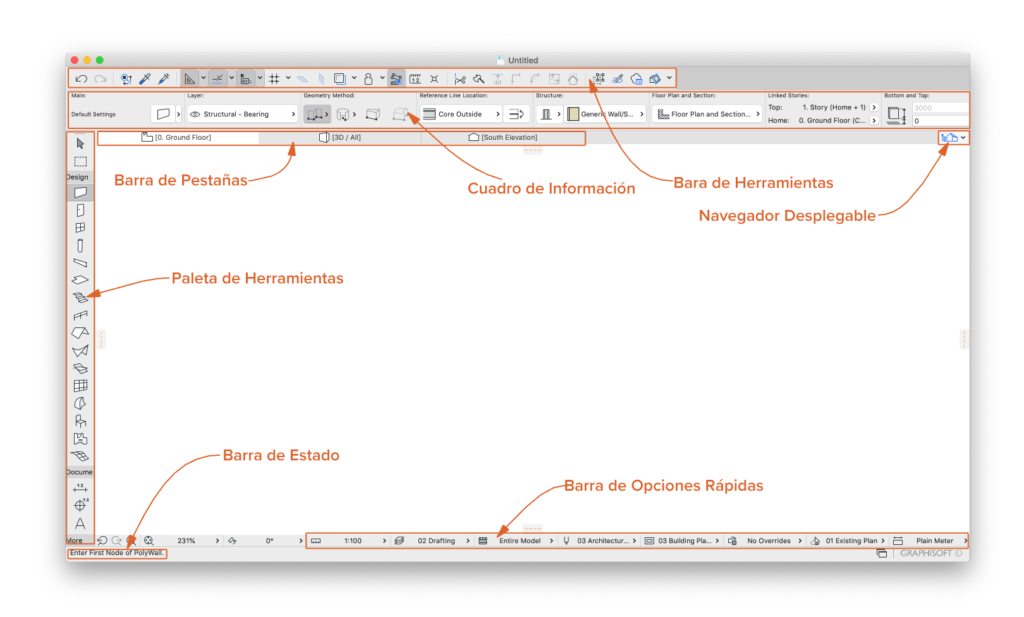1024x617 pixels.
Task: Choose the Door tool
Action: (x=80, y=210)
